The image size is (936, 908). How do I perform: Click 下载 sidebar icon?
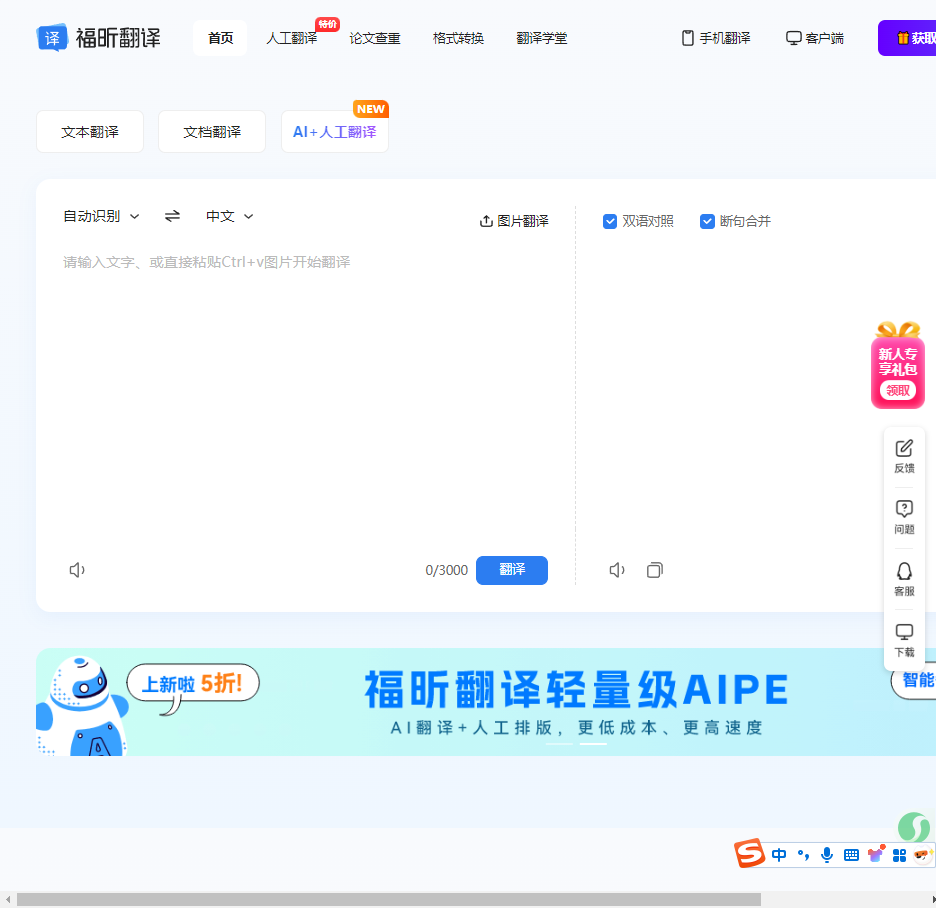(x=904, y=640)
